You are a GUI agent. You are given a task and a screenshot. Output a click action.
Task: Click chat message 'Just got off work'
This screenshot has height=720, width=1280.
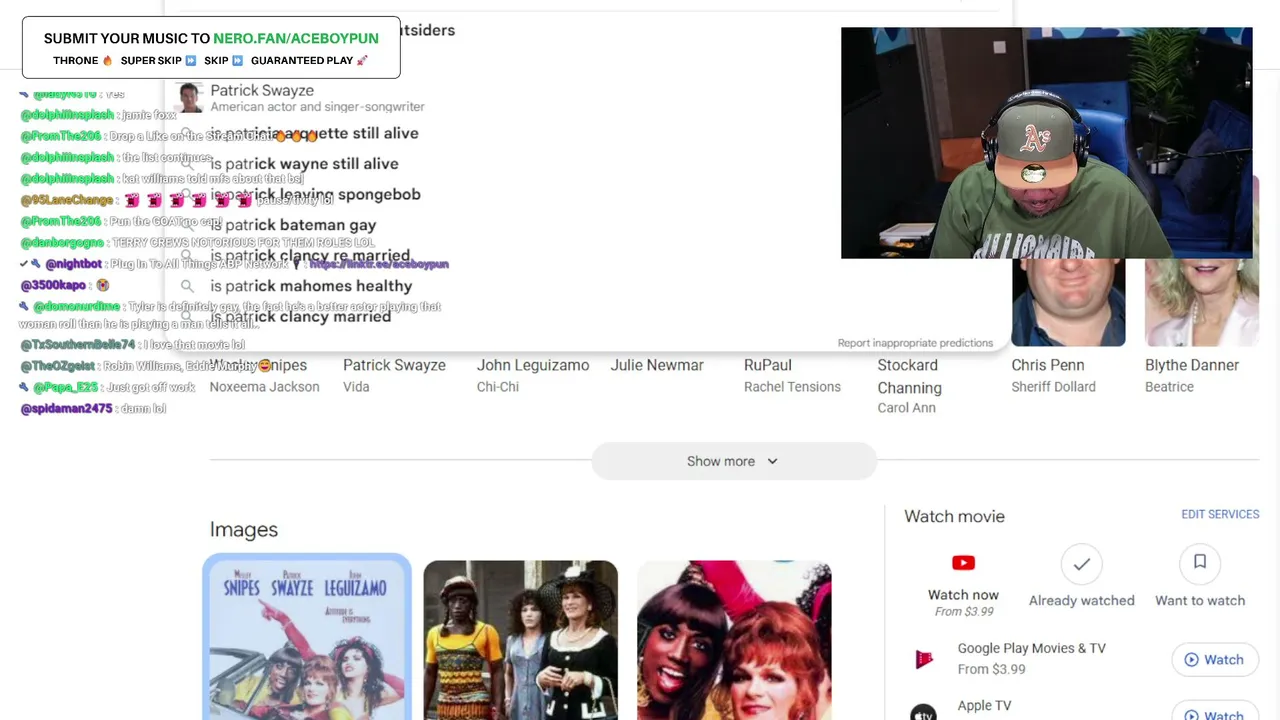150,387
